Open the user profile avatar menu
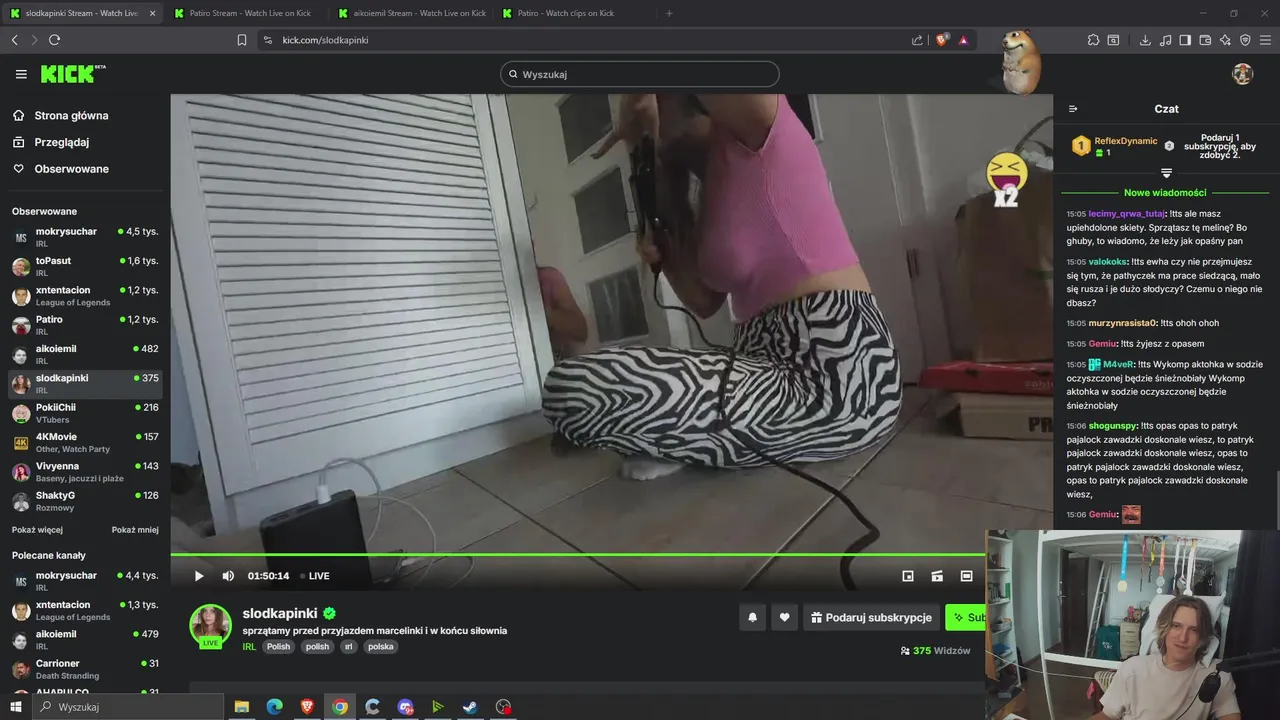The image size is (1280, 720). pyautogui.click(x=1243, y=74)
